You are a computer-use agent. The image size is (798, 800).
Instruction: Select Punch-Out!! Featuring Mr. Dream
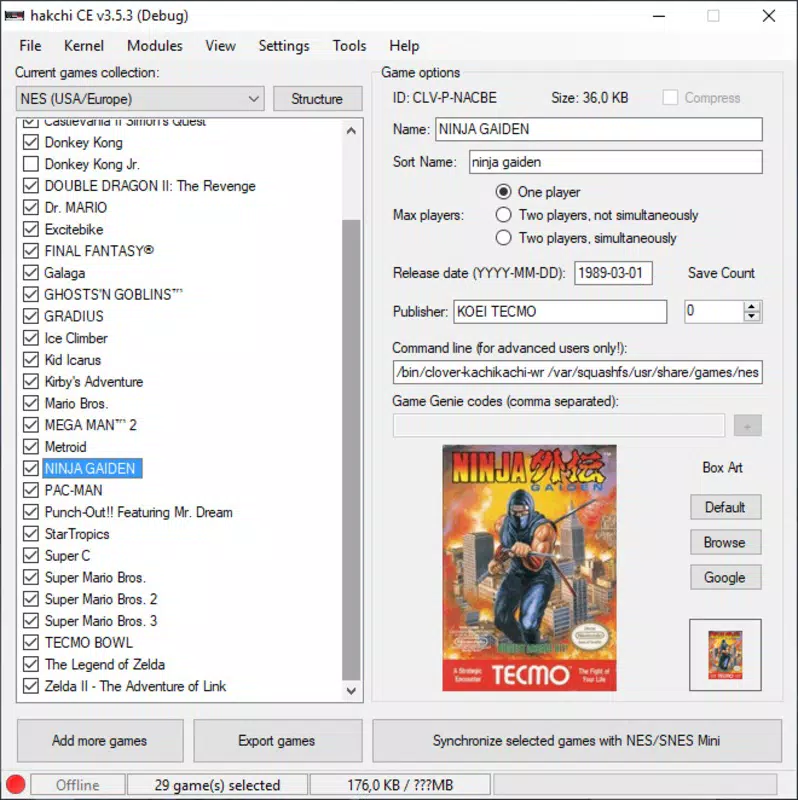(139, 512)
